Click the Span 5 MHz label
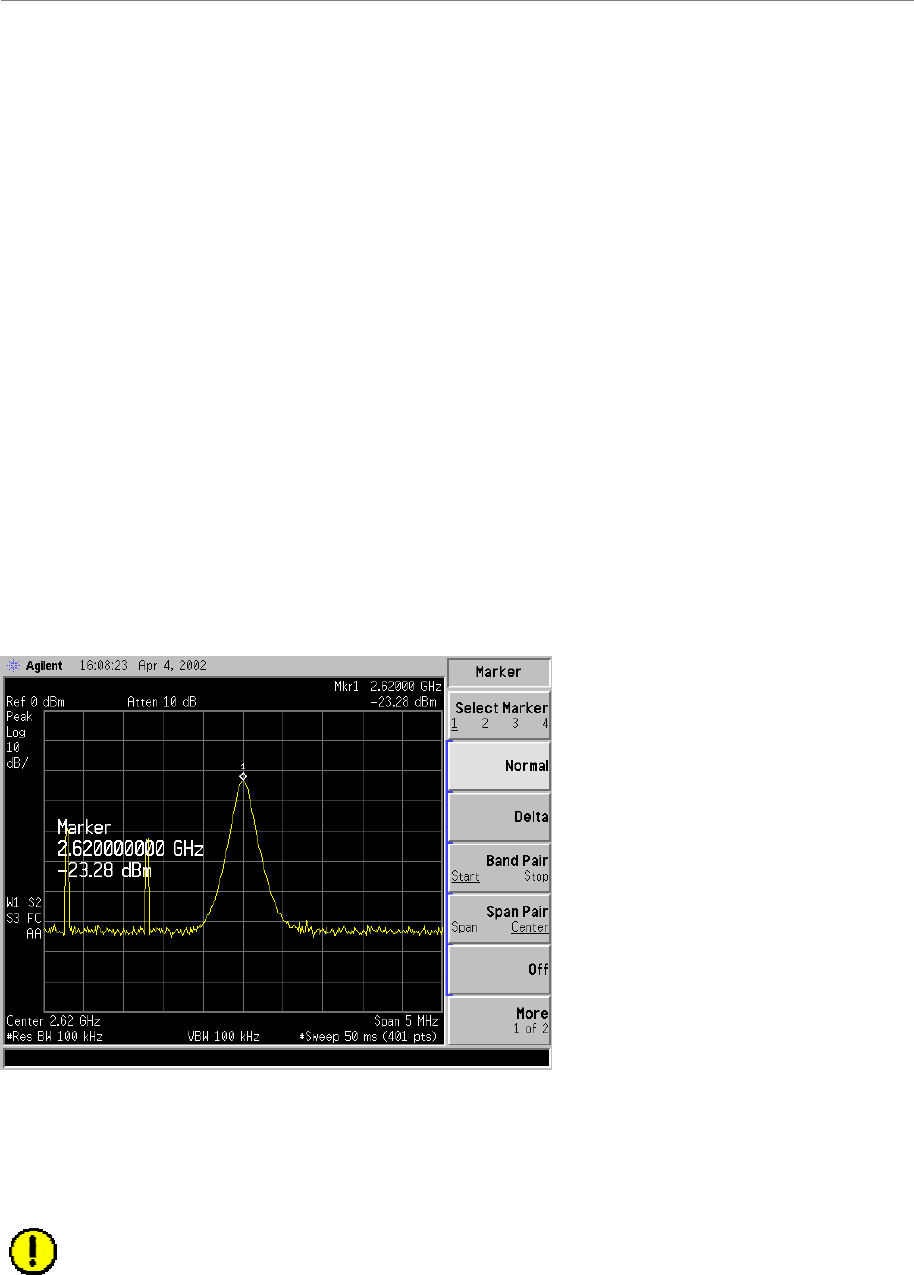Viewport: 914px width, 1275px height. pos(406,1022)
